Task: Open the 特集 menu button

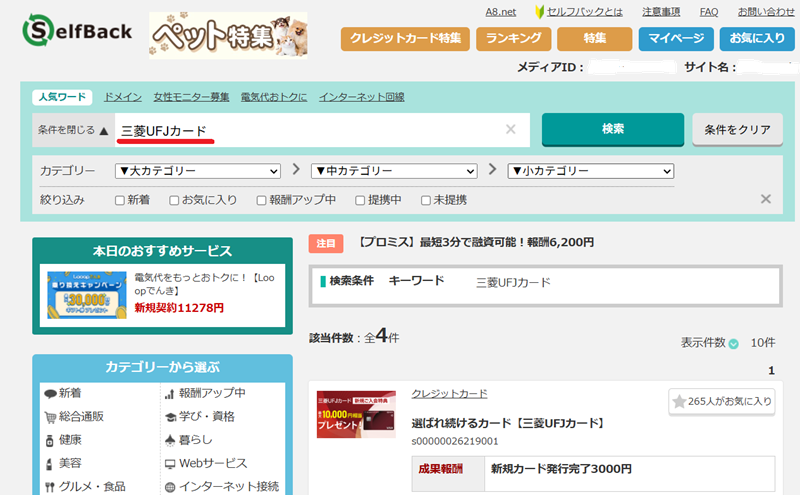Action: point(594,39)
